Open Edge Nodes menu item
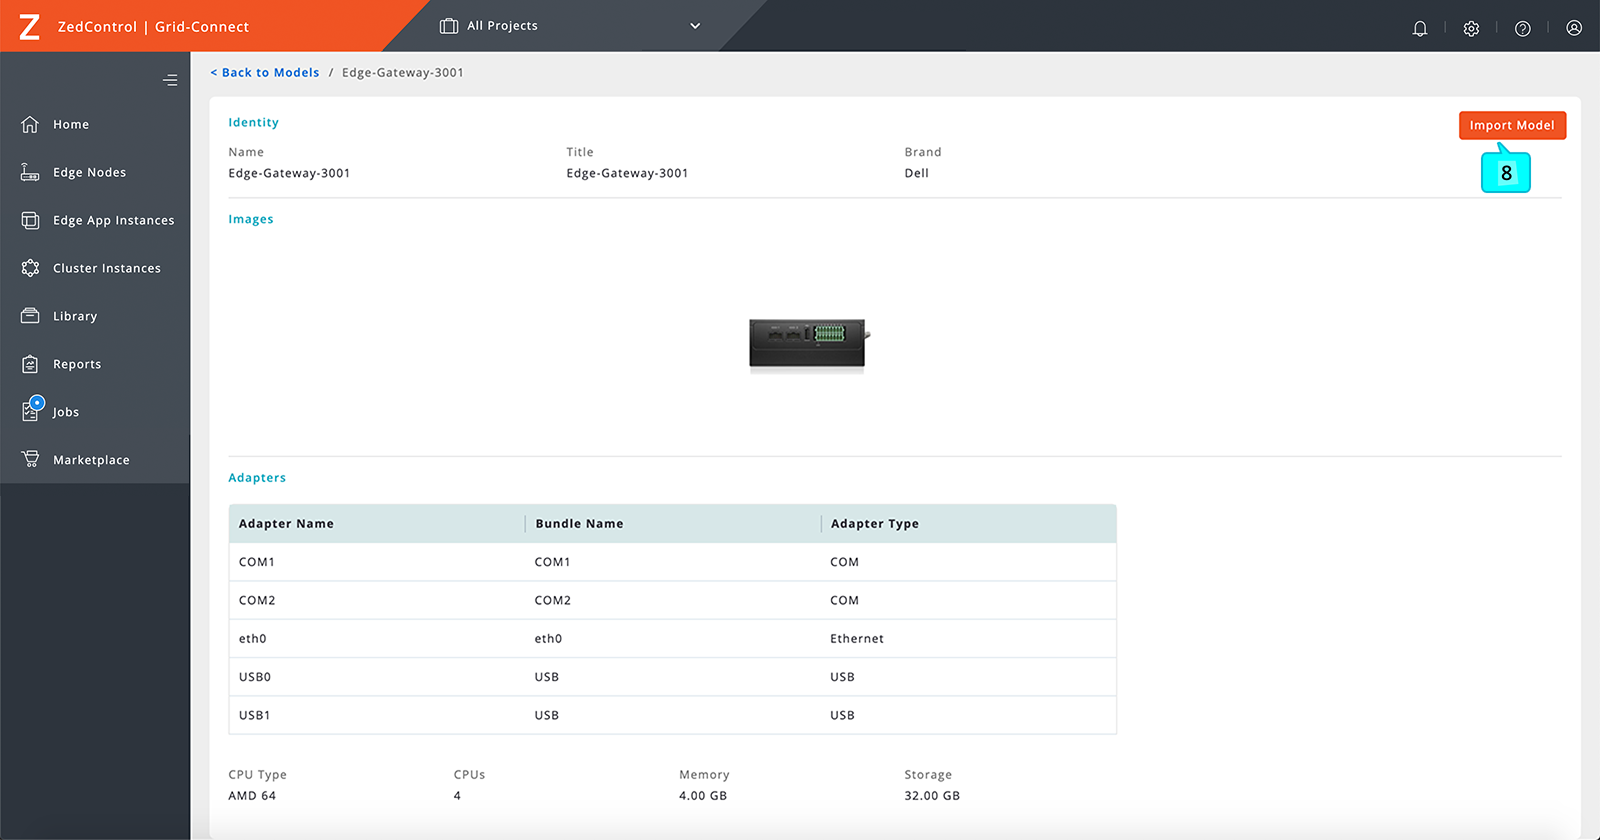The image size is (1600, 840). [x=89, y=172]
